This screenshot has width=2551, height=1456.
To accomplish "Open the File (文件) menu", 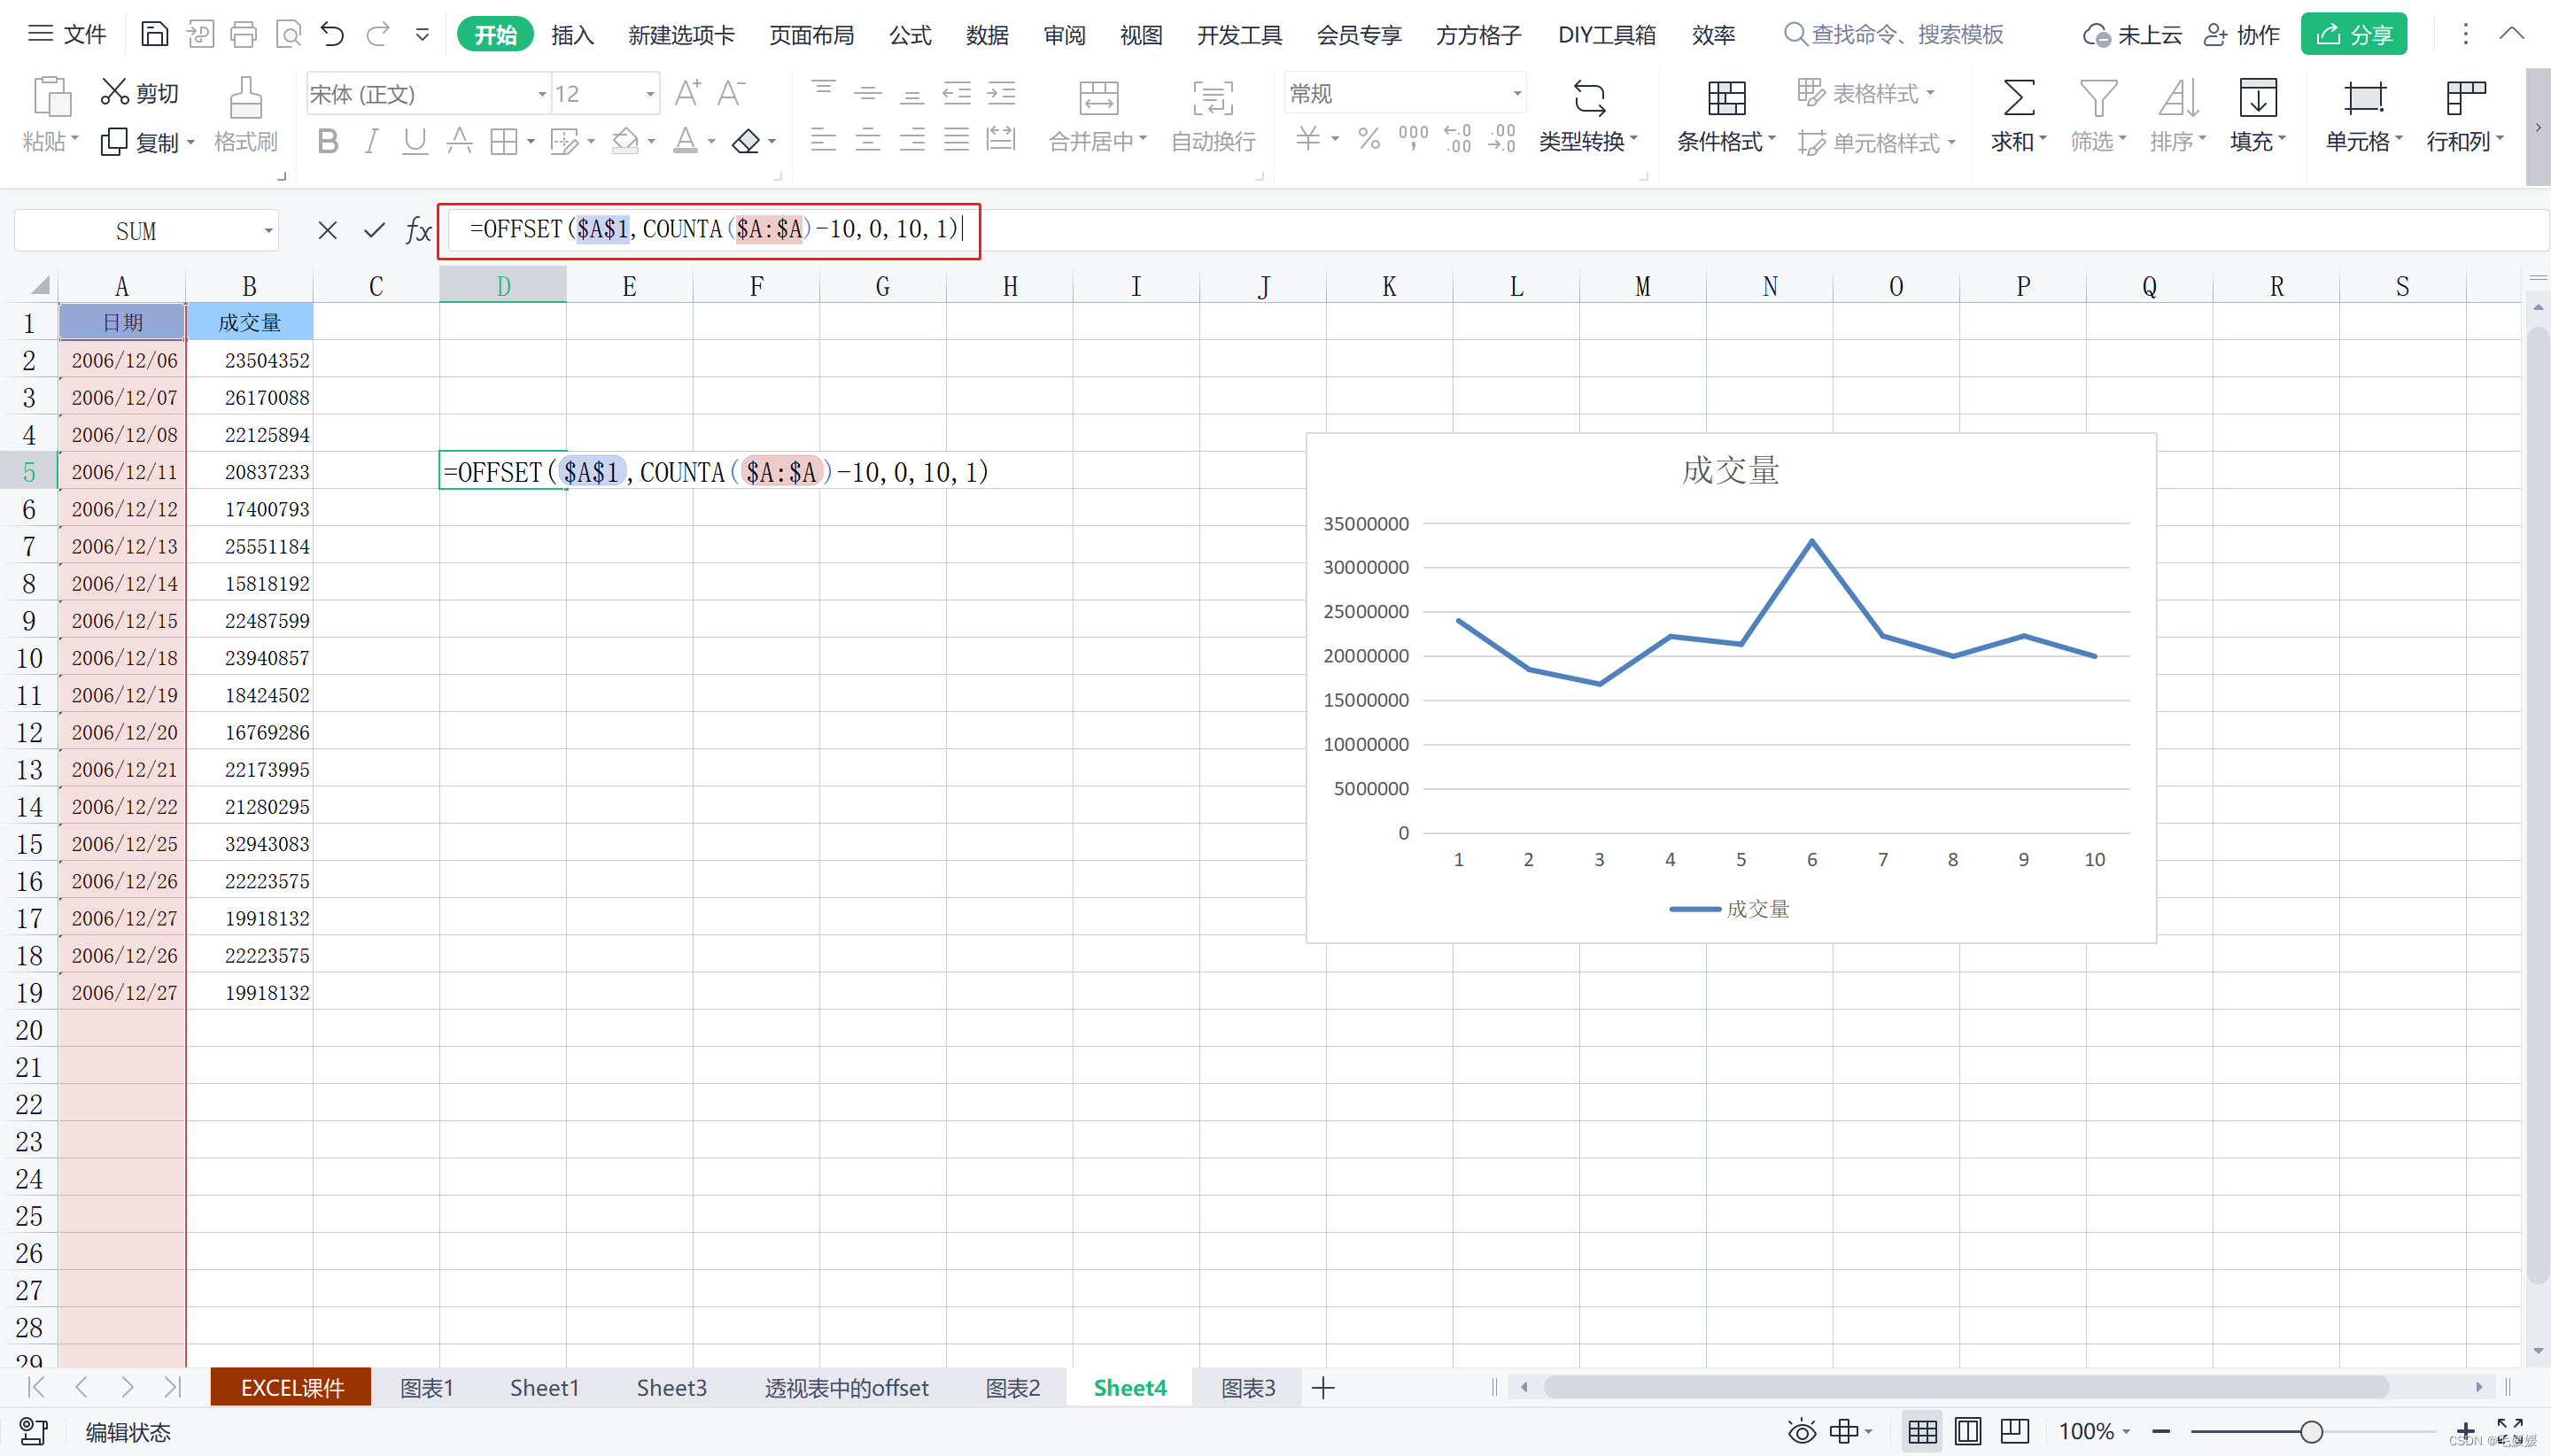I will point(67,35).
